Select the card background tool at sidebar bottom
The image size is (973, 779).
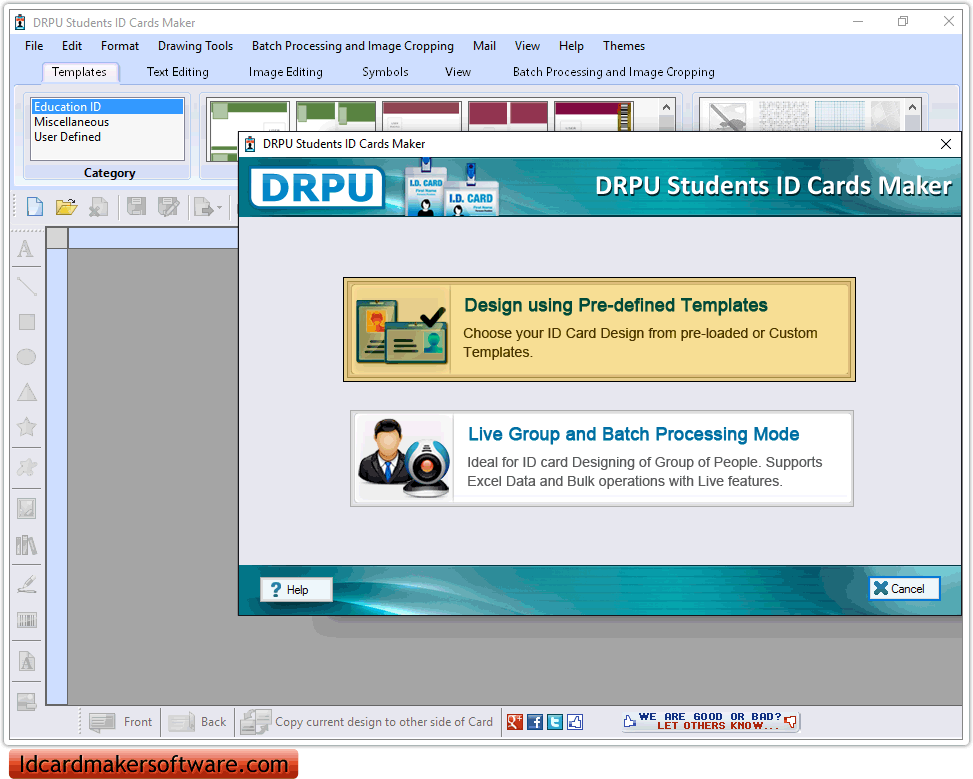[27, 701]
